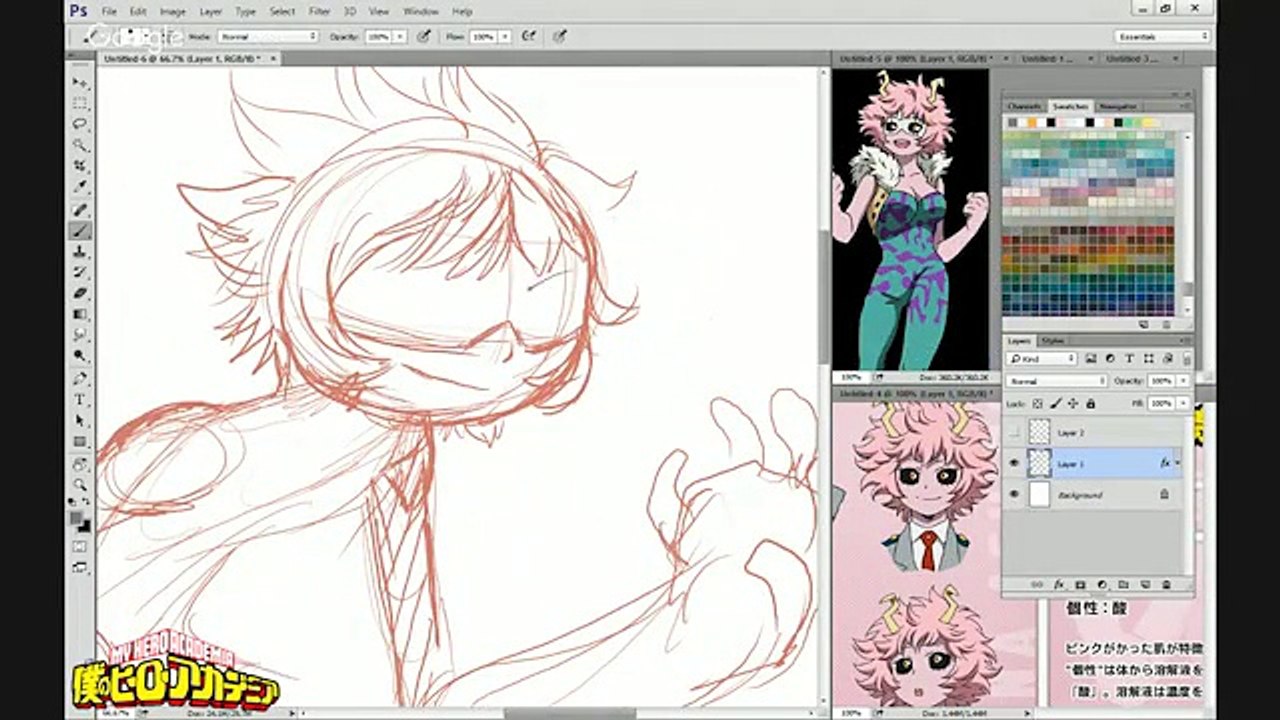Image resolution: width=1280 pixels, height=720 pixels.
Task: Change screen mode from the toolbox
Action: click(80, 567)
